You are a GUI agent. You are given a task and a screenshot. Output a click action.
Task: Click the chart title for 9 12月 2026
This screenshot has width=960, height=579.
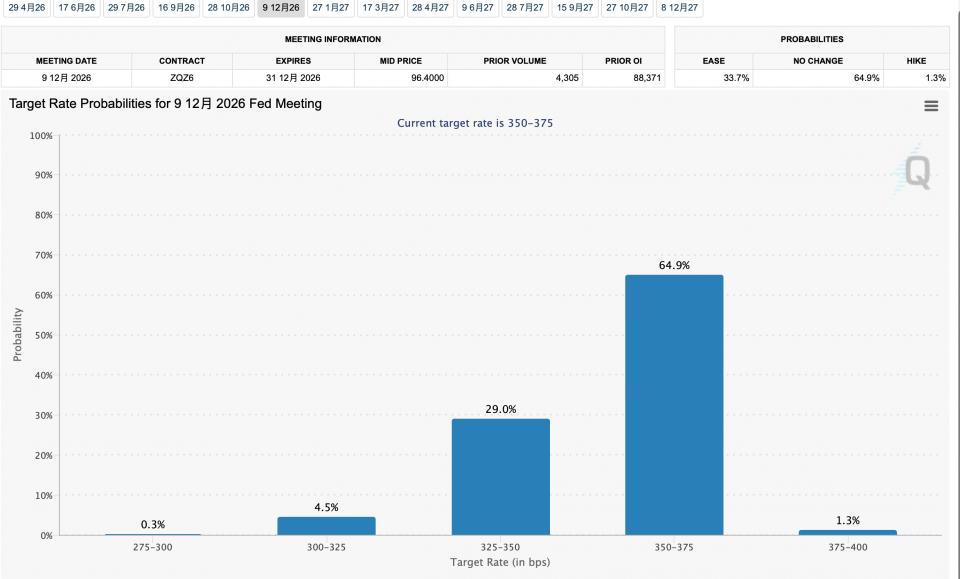pyautogui.click(x=165, y=104)
